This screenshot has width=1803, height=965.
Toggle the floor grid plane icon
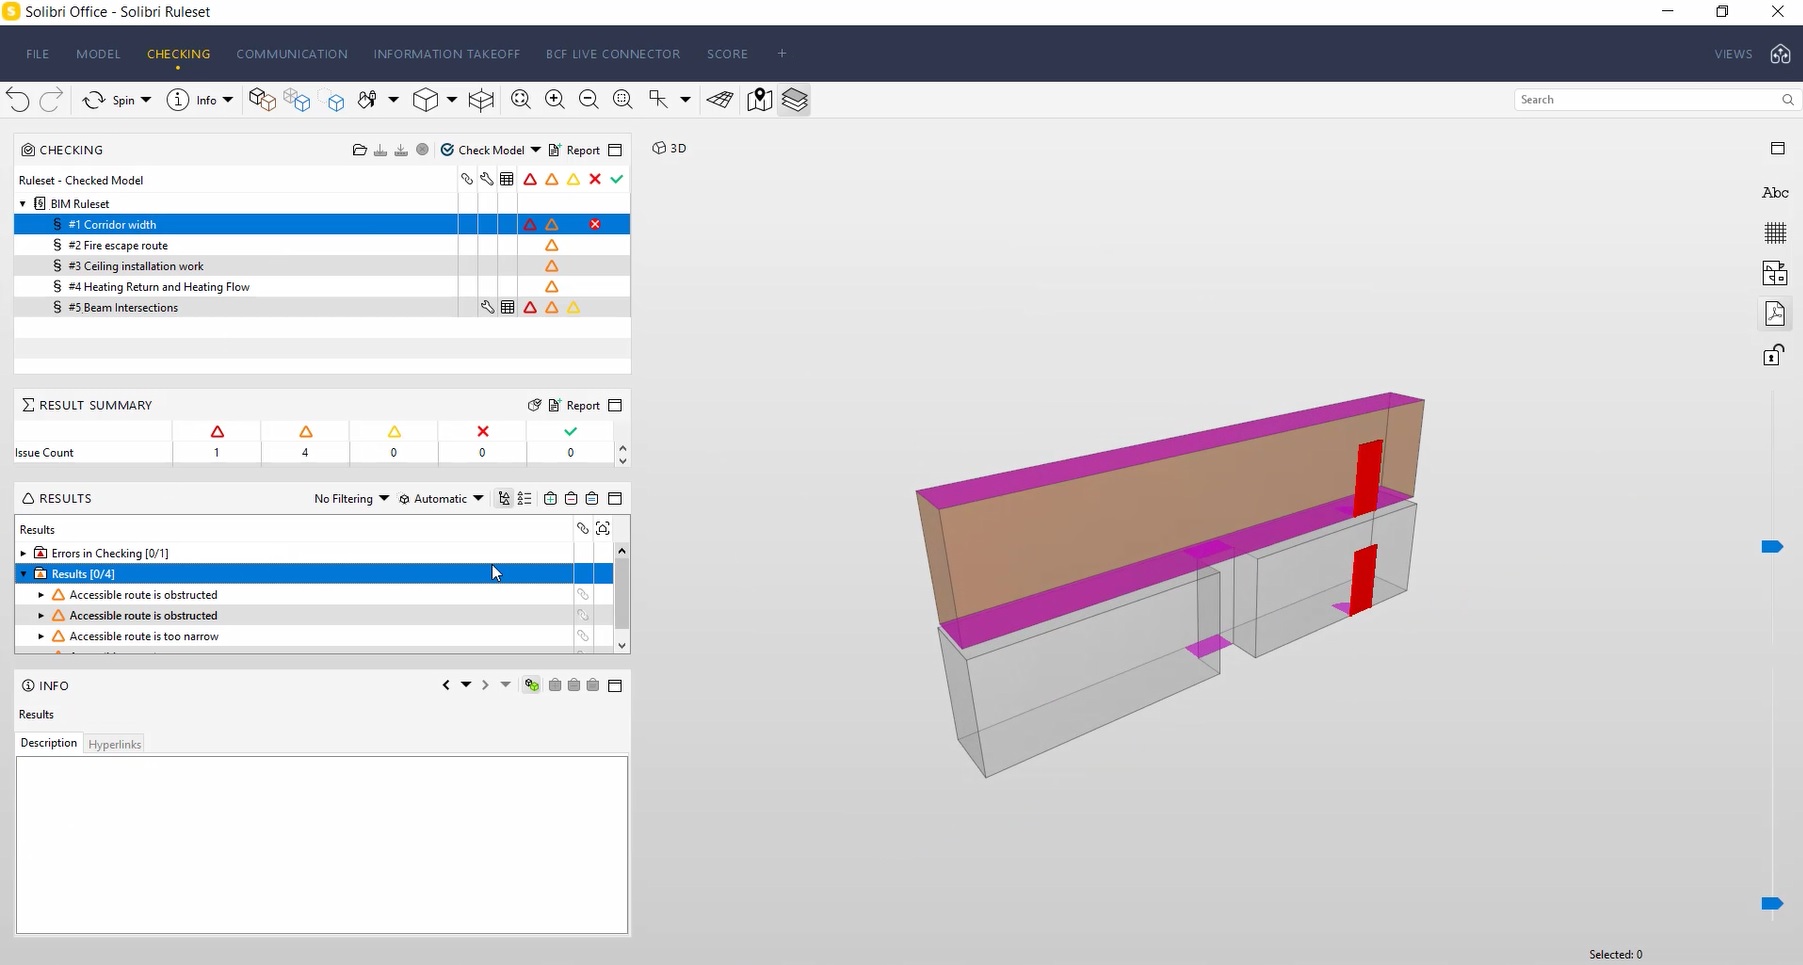pyautogui.click(x=720, y=100)
